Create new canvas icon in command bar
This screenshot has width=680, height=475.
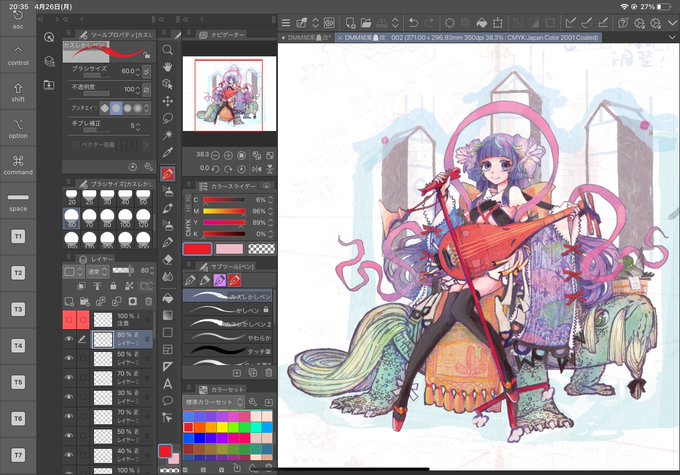pos(350,23)
